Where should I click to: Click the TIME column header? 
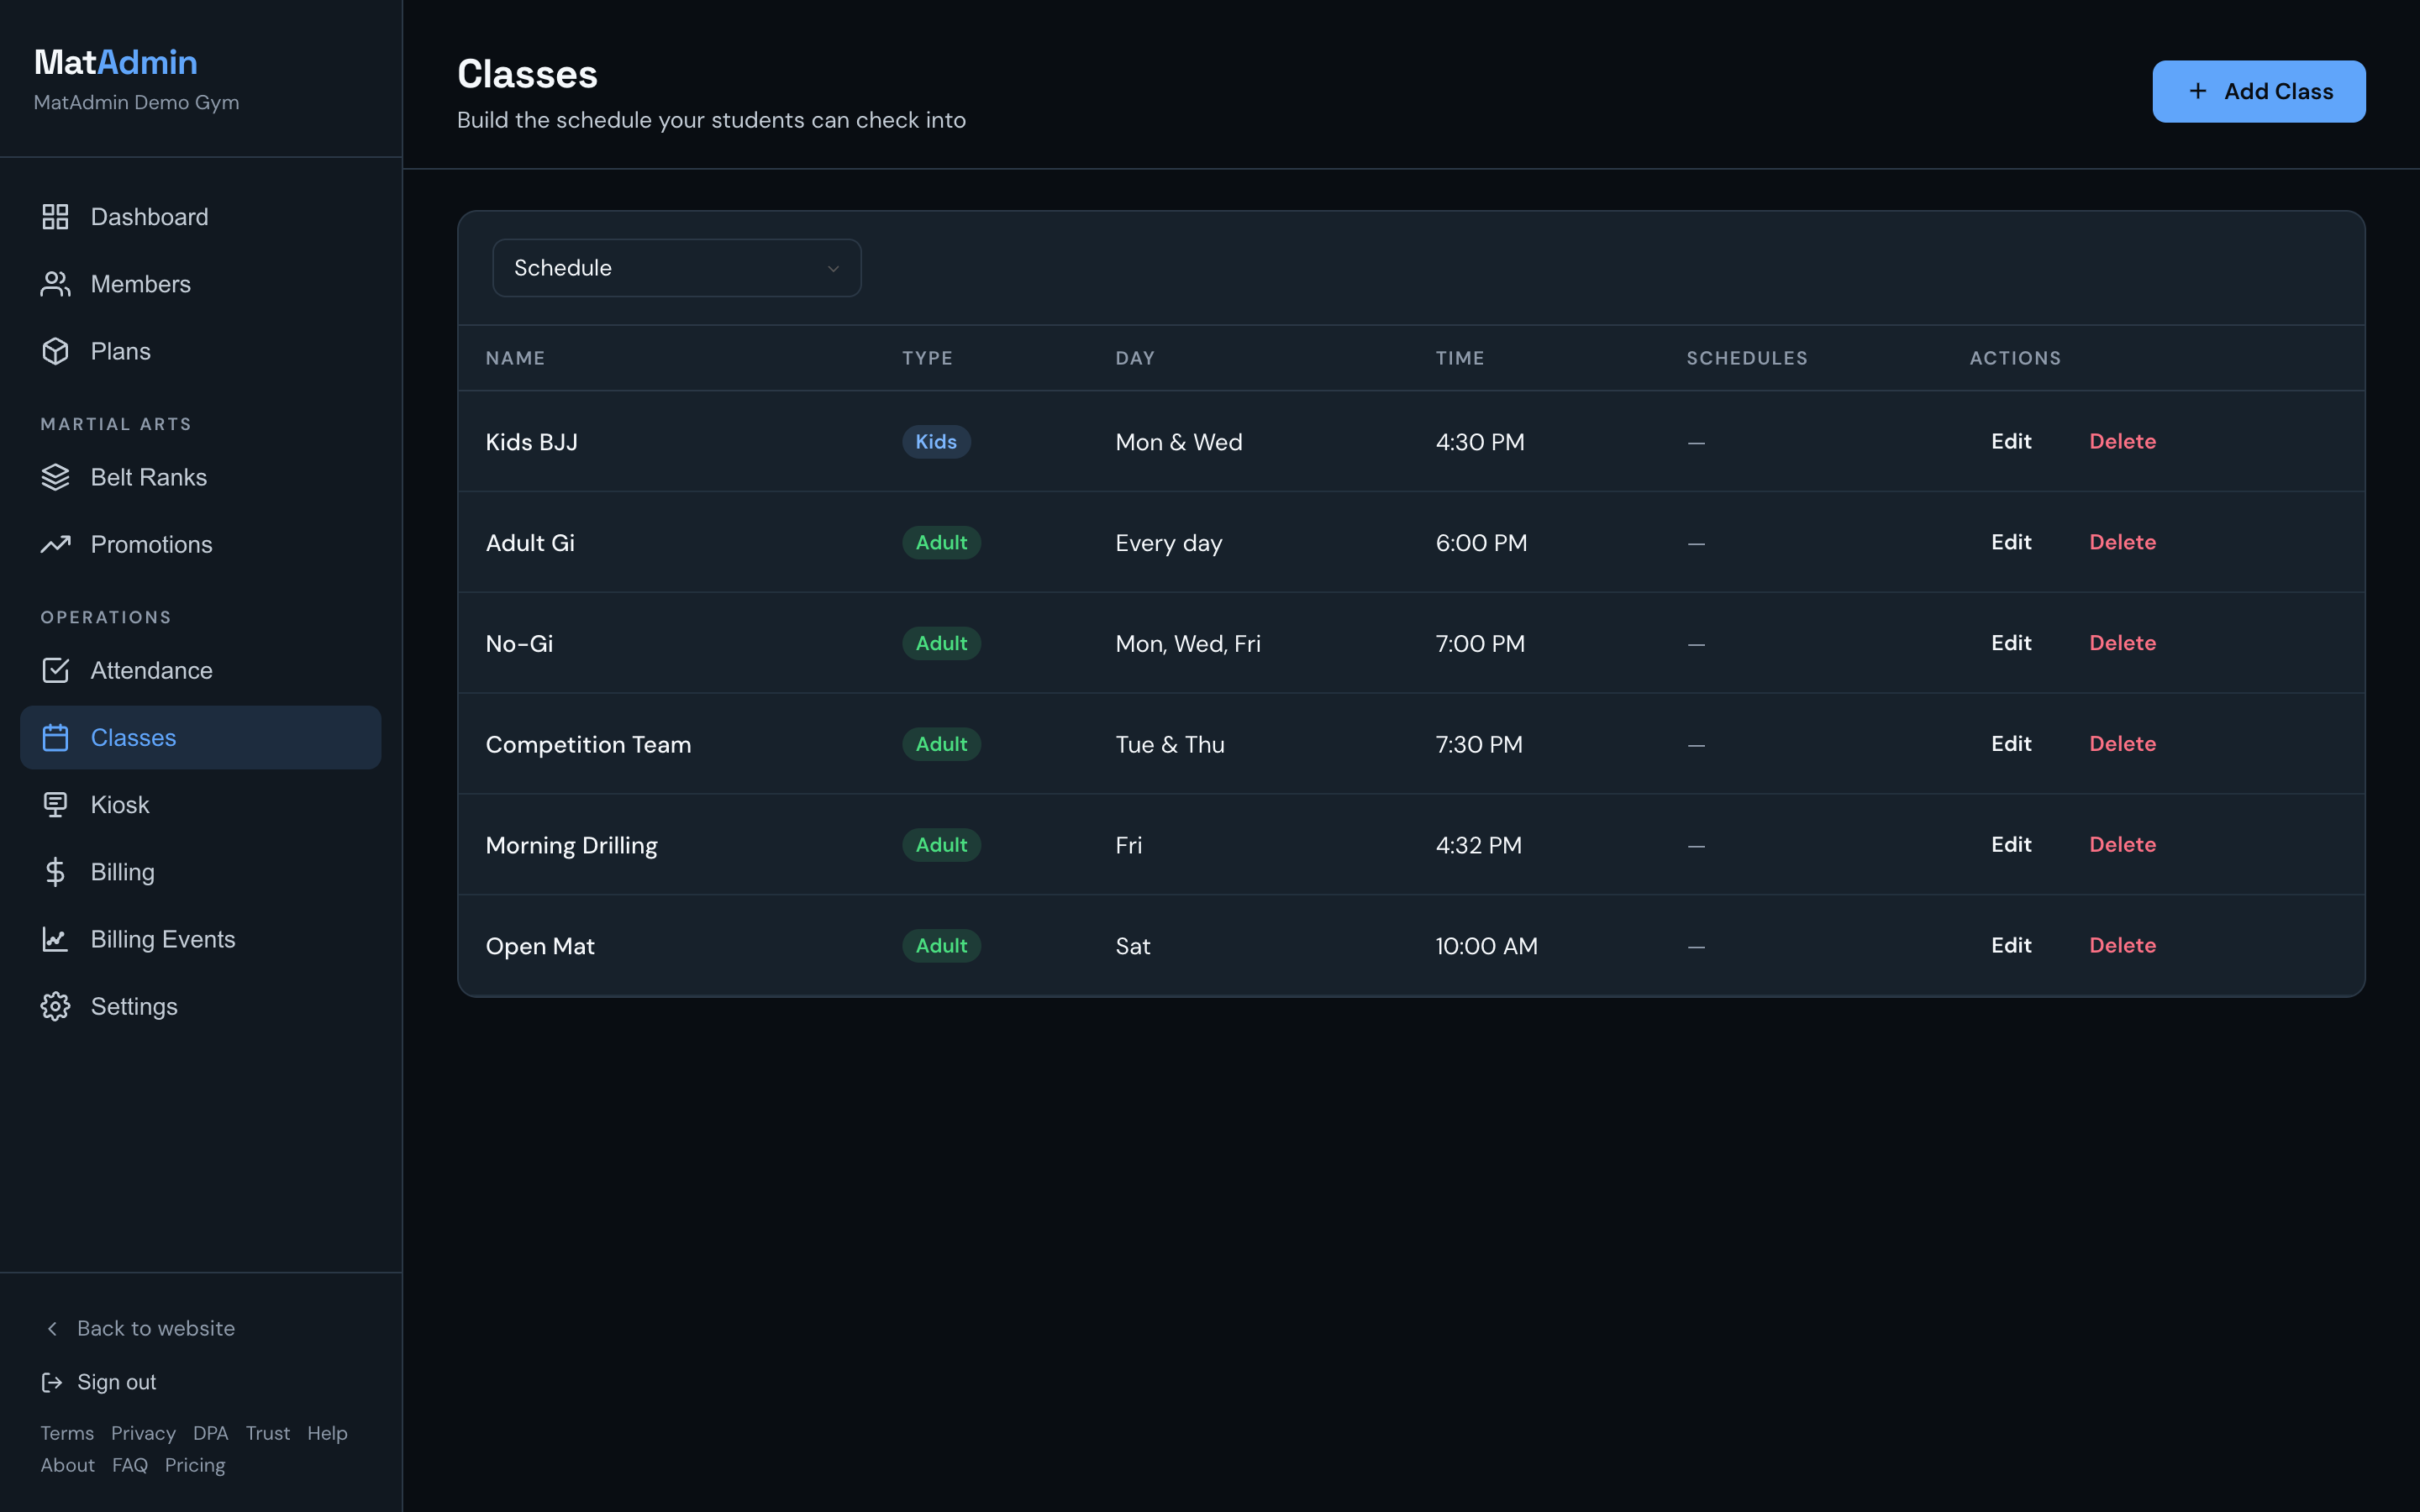(1460, 358)
